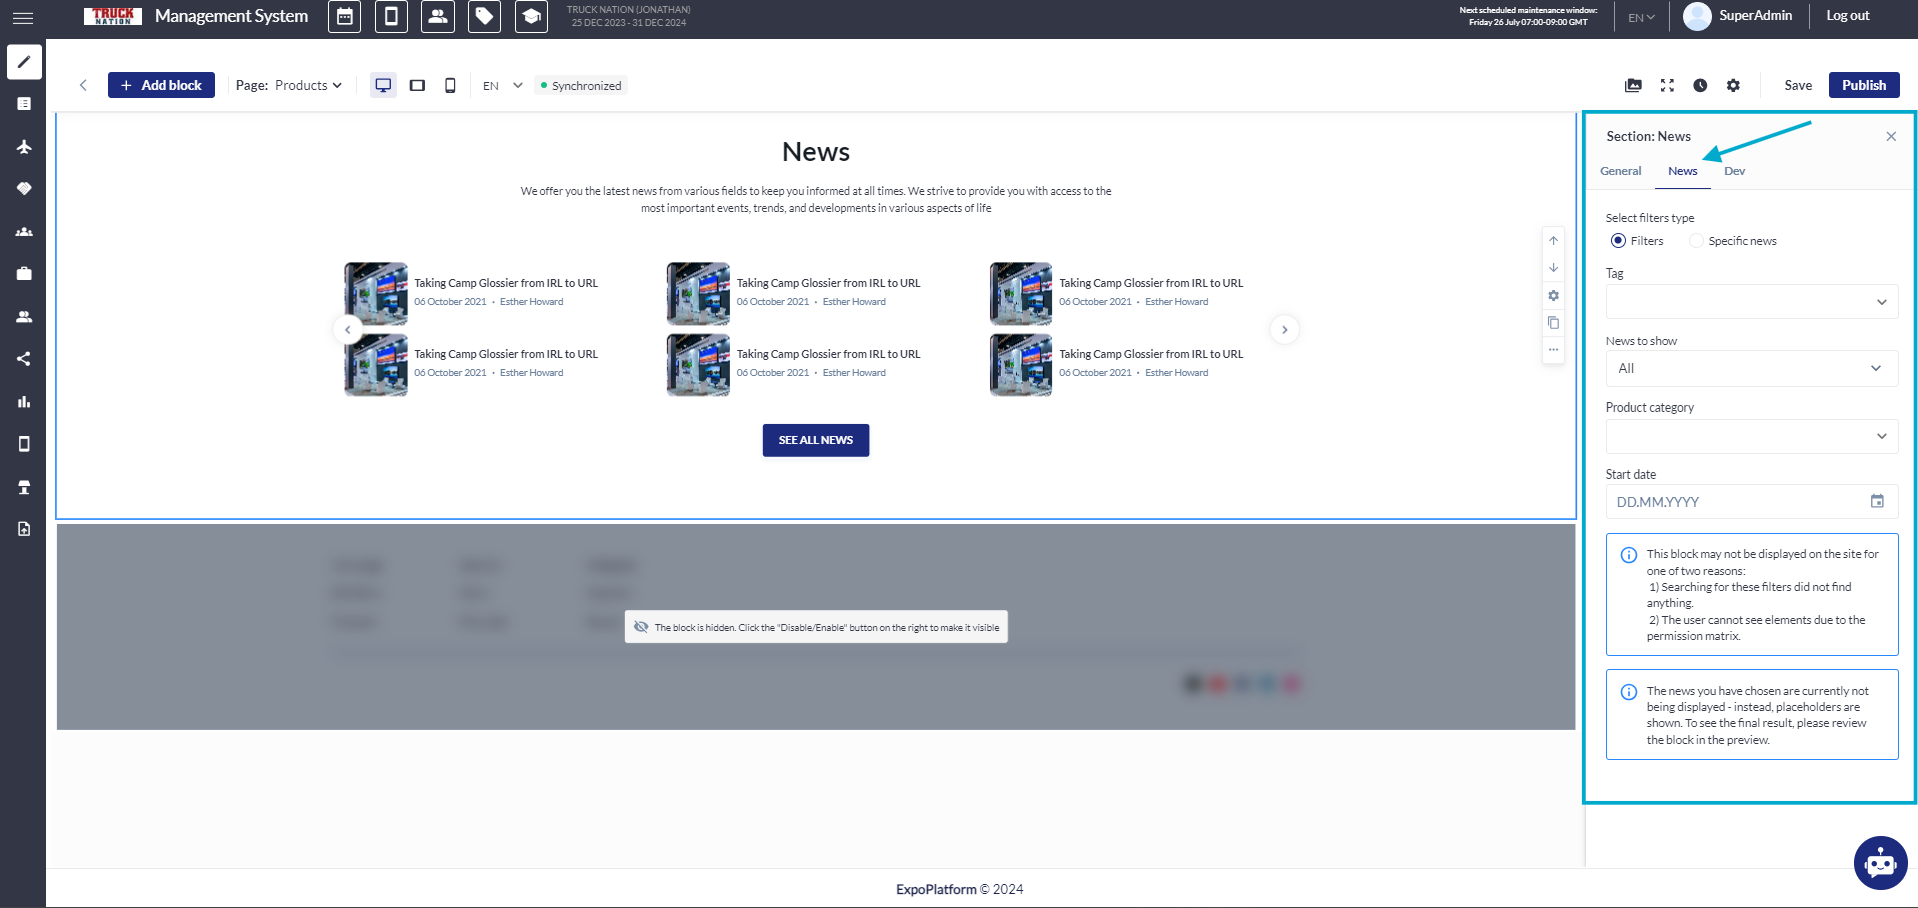Click the Publish button

click(x=1864, y=85)
